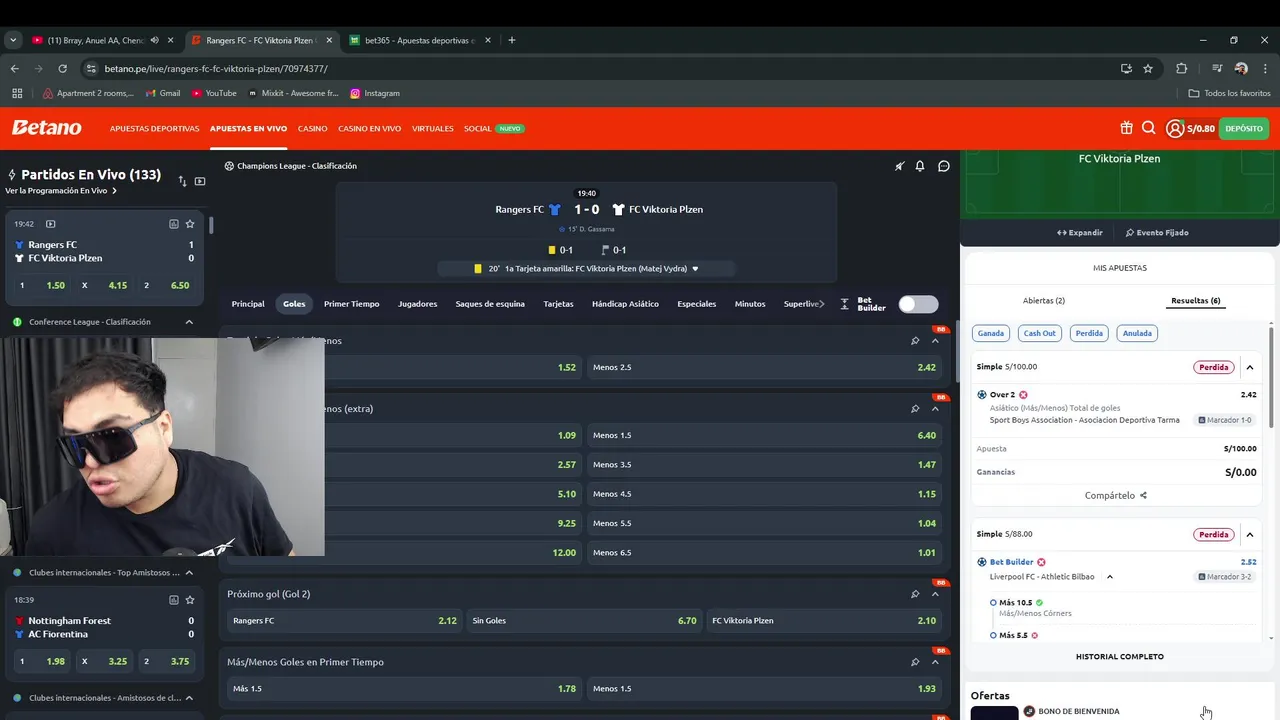
Task: Click the sort icon beside Partidos En Vivo
Action: 182,181
